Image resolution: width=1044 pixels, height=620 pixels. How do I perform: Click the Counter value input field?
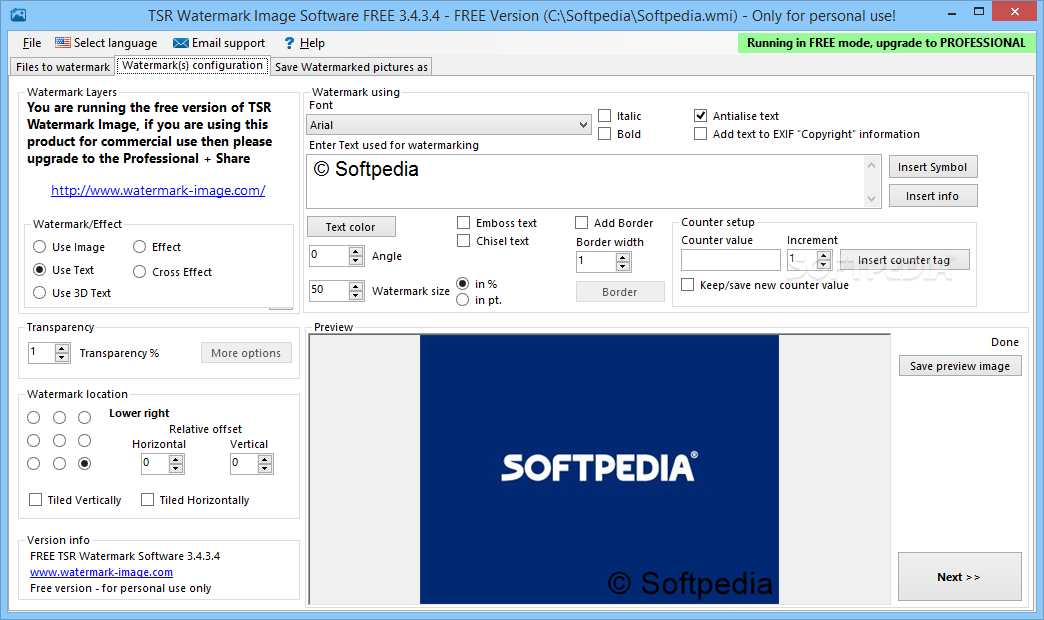[730, 260]
